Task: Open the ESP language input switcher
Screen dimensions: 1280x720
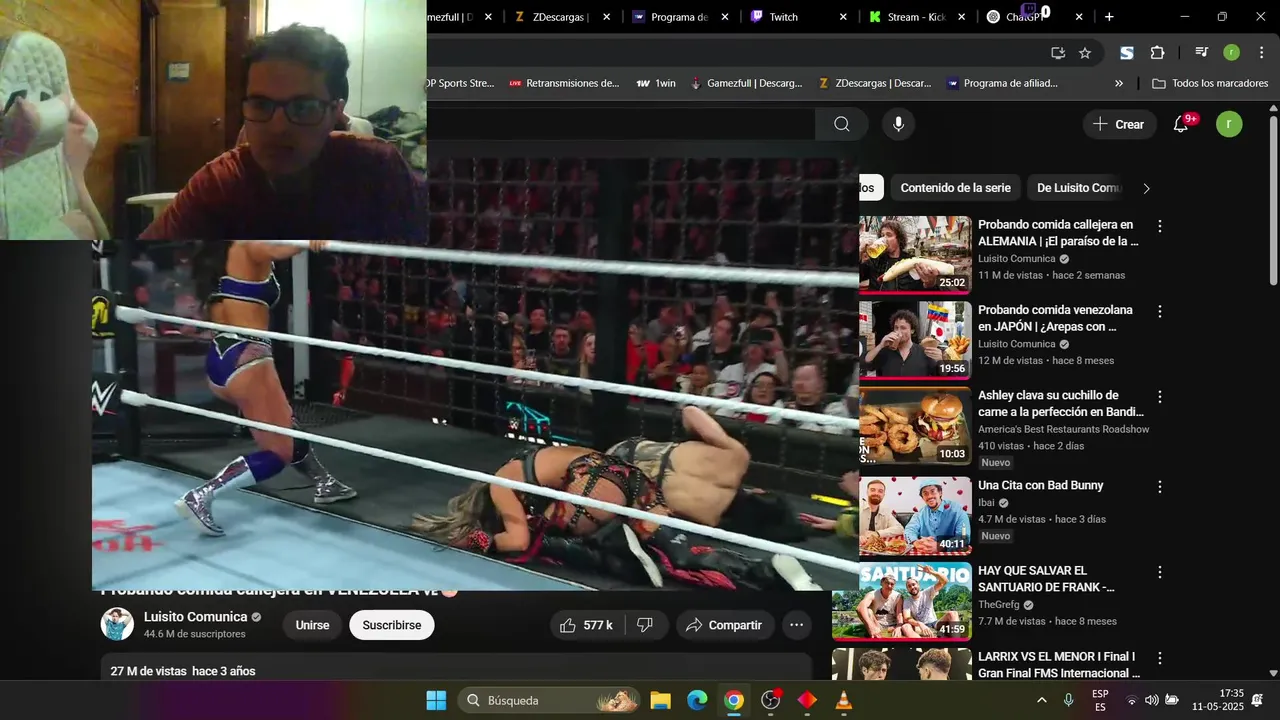Action: point(1100,700)
